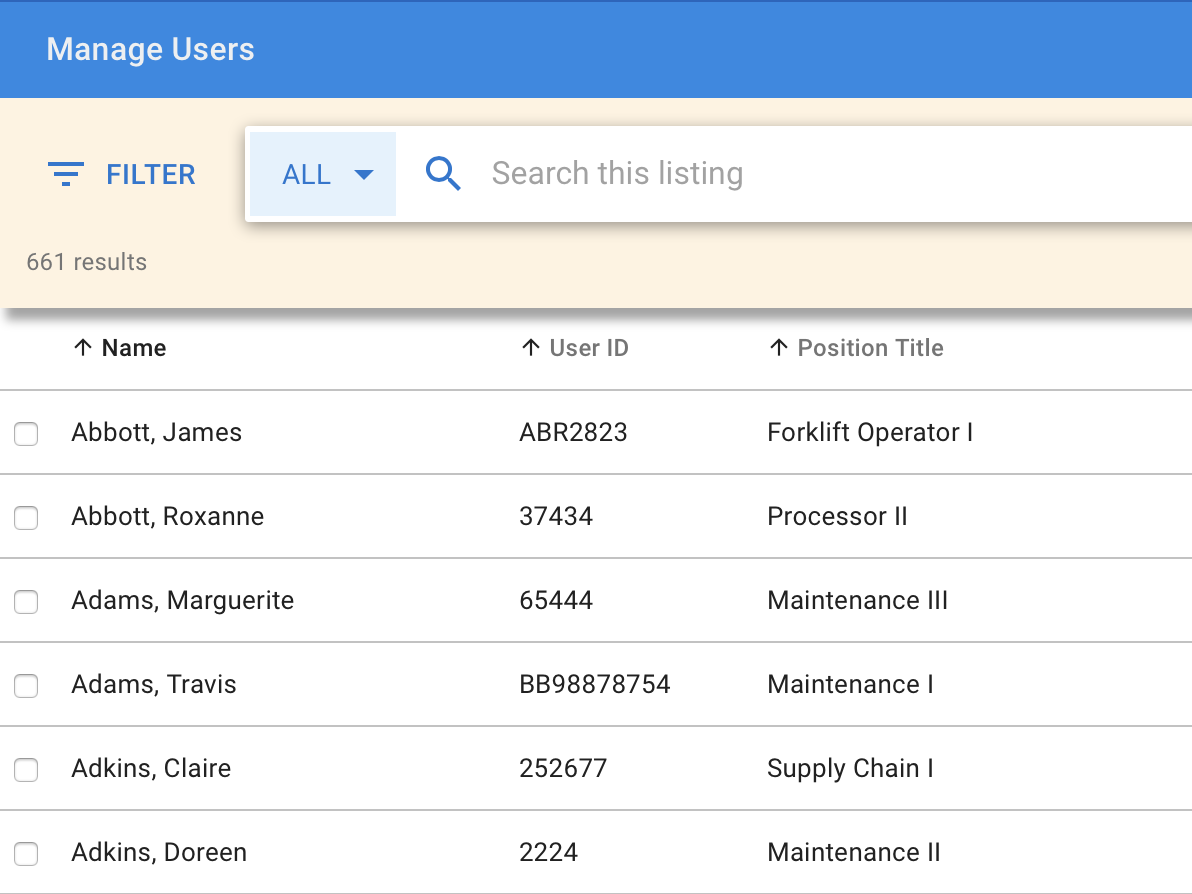Open the Abbott, James user name

157,433
